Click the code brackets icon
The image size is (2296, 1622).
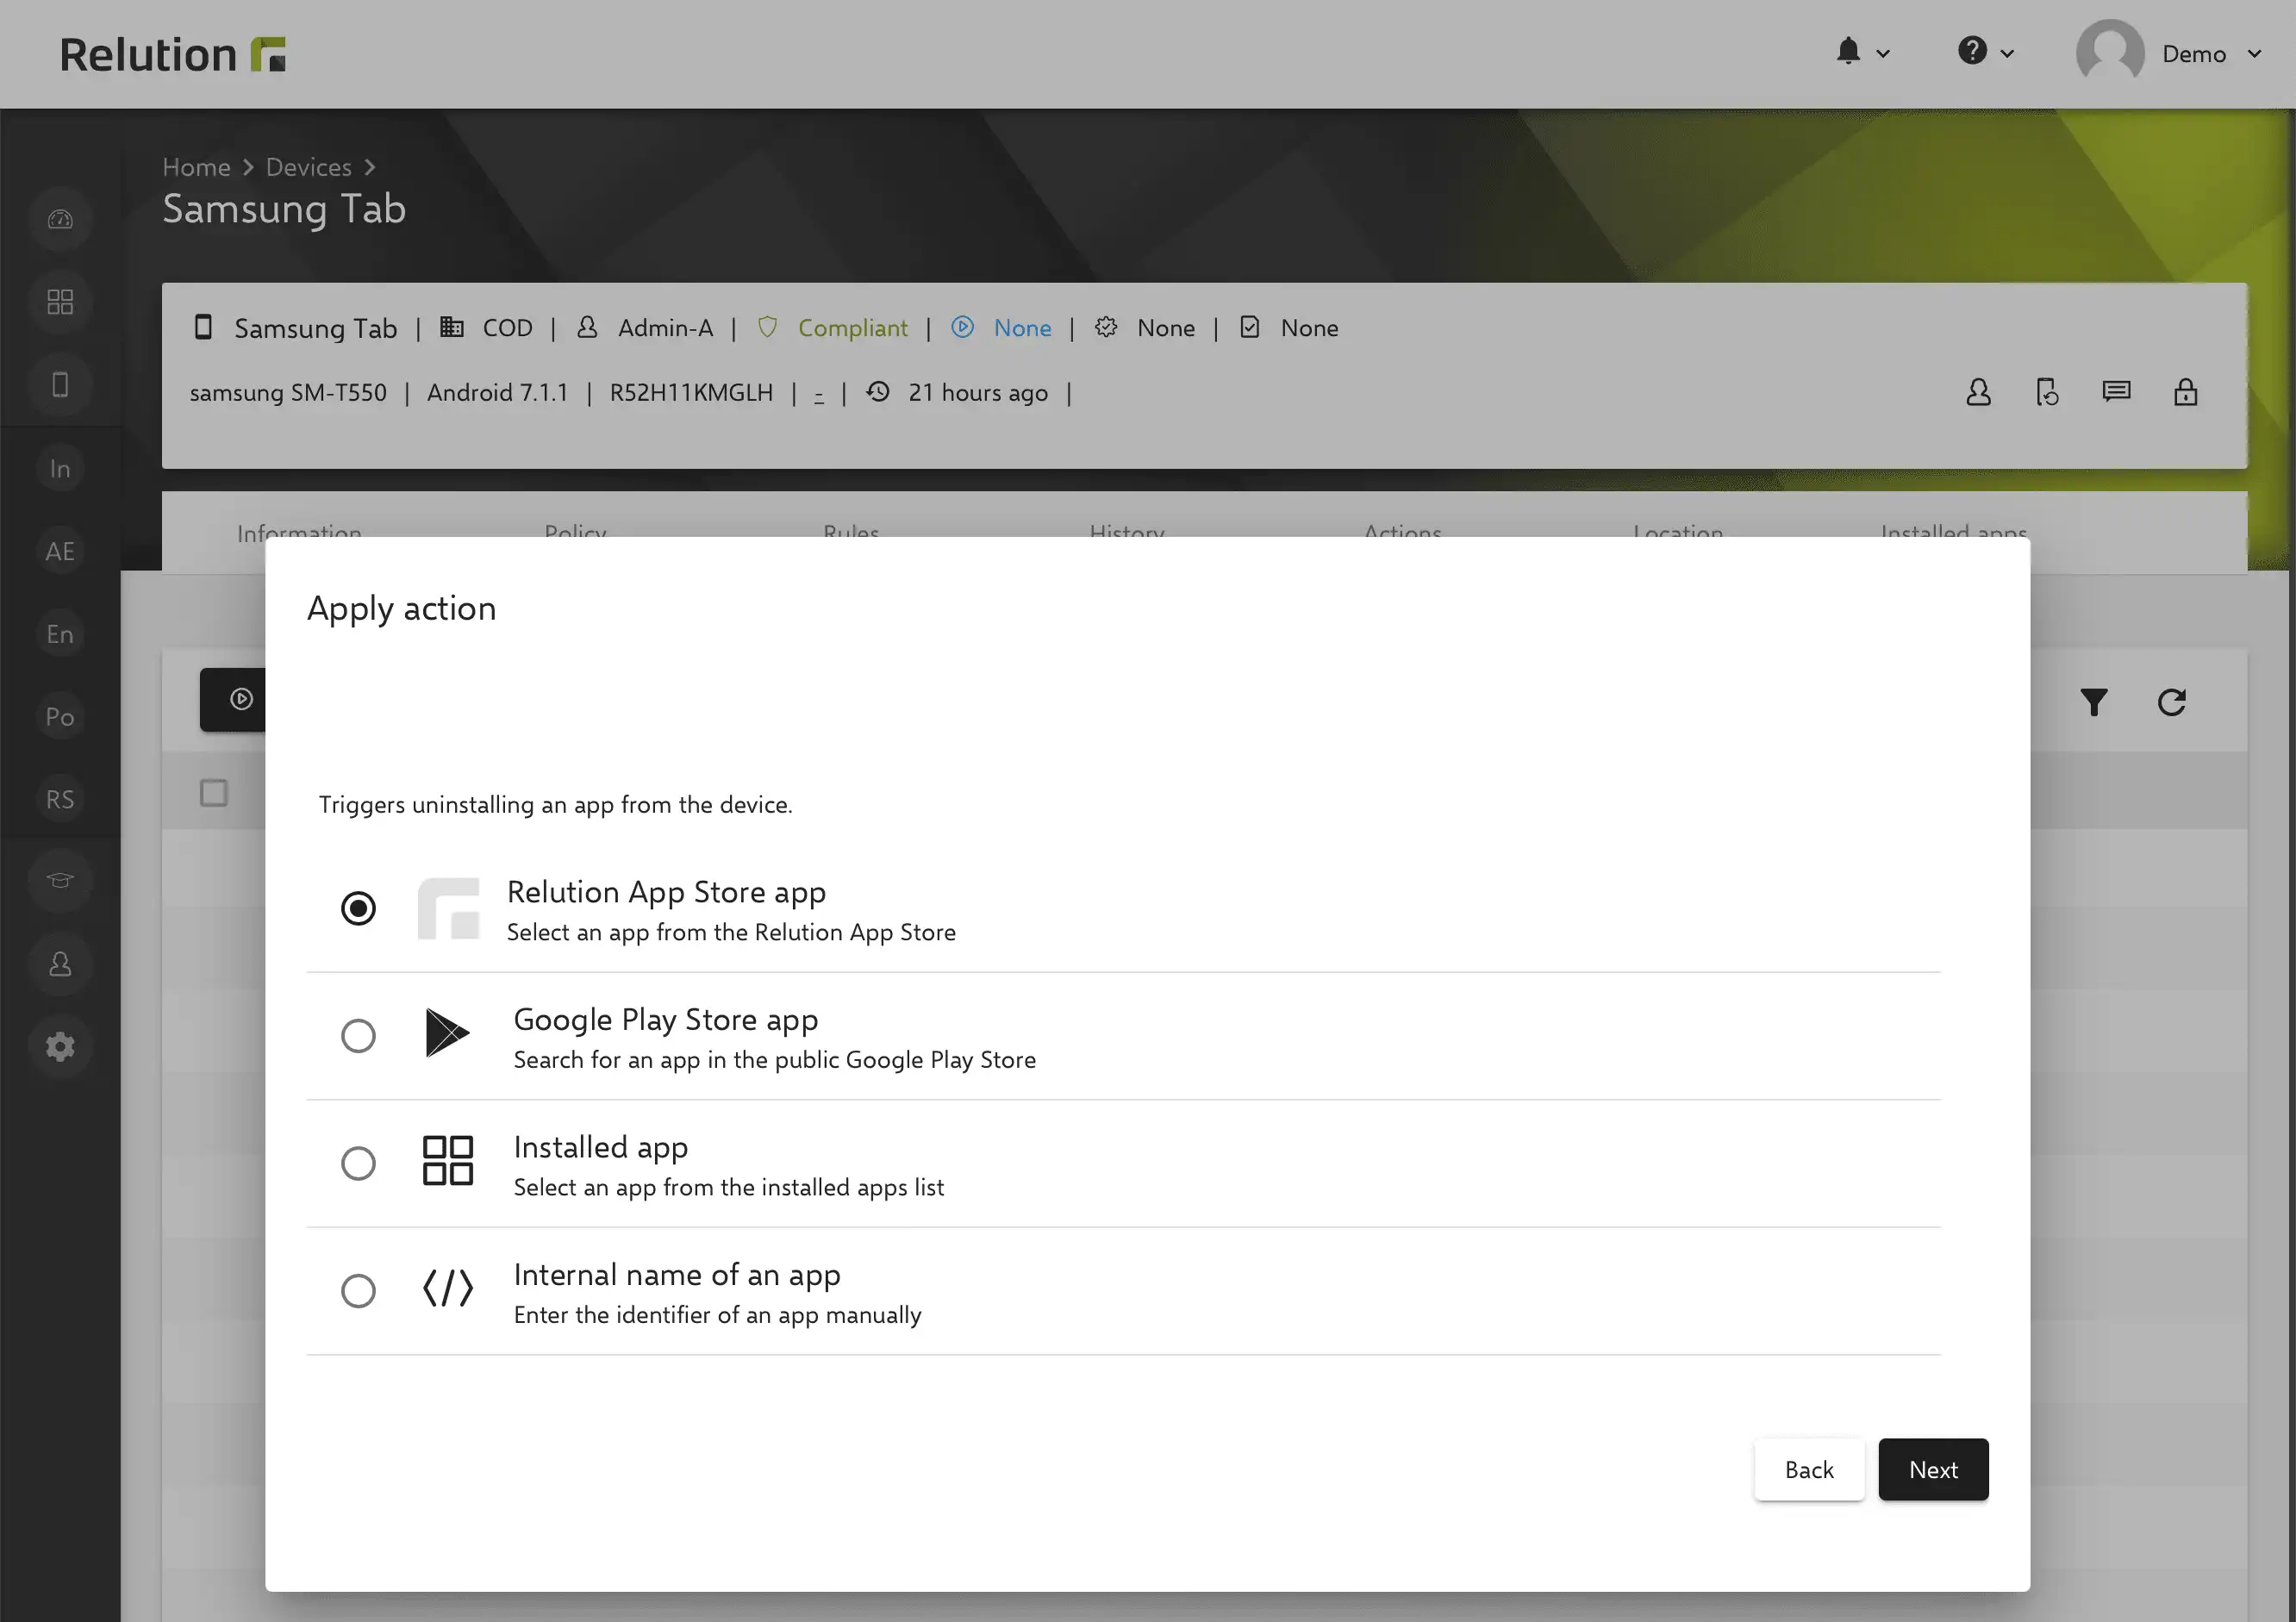[447, 1288]
